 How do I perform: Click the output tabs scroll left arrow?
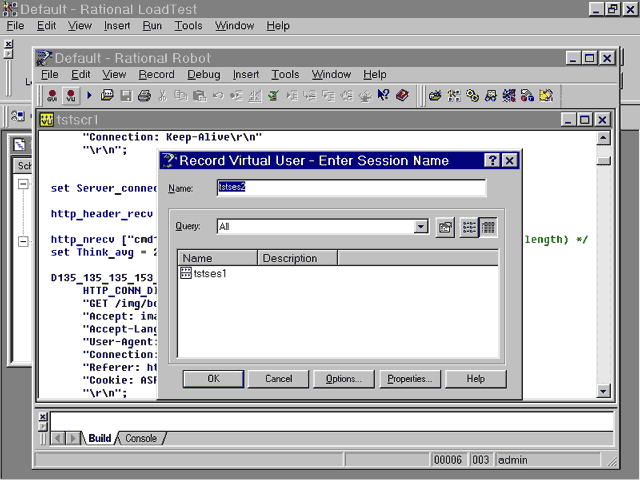(57, 438)
